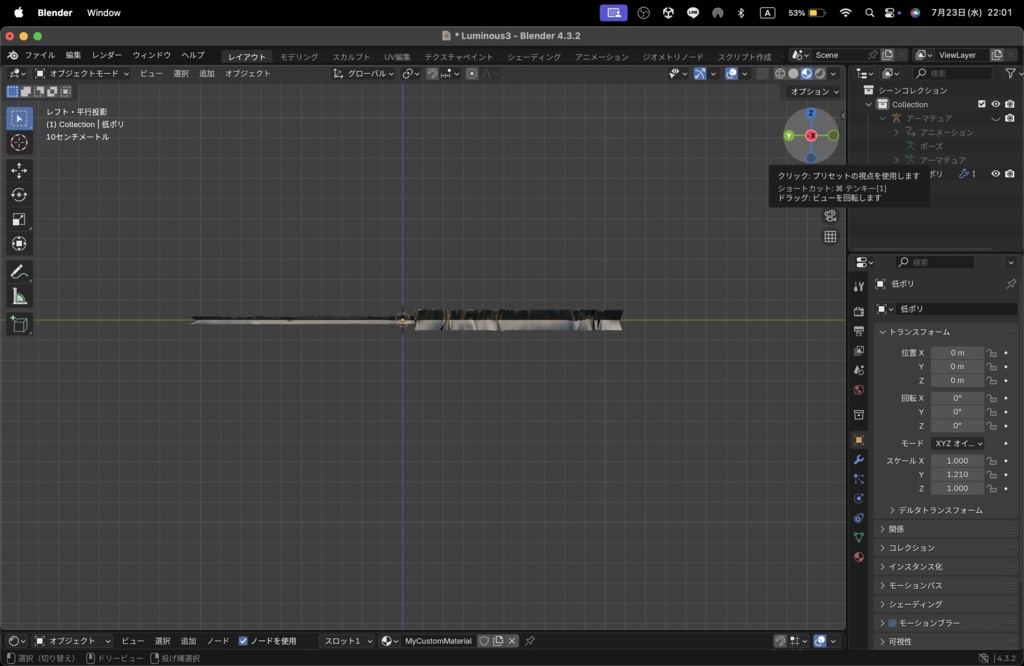Switch viewport to camera view icon

[830, 215]
